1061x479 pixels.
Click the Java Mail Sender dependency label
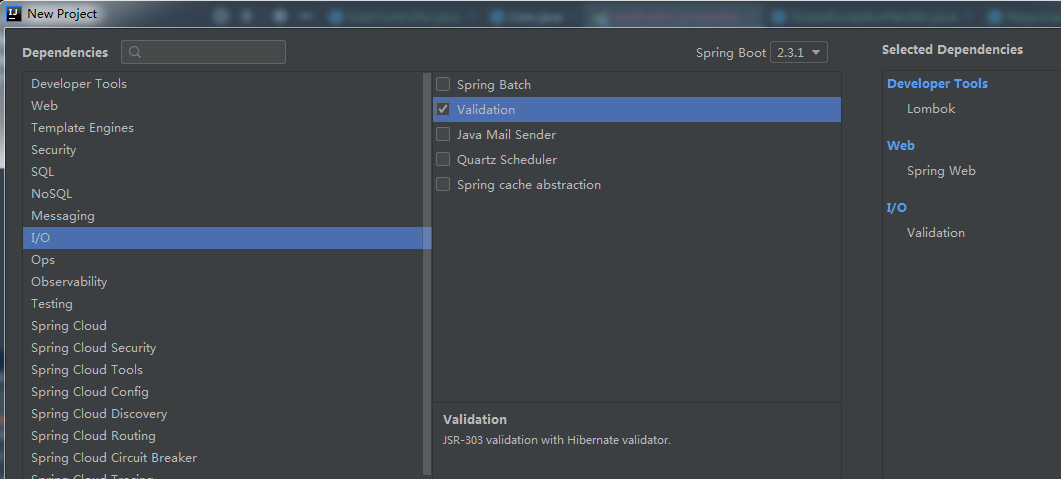tap(506, 135)
